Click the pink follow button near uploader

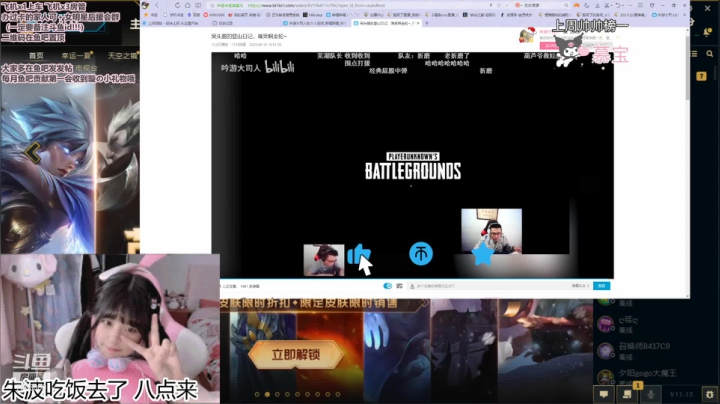point(550,45)
